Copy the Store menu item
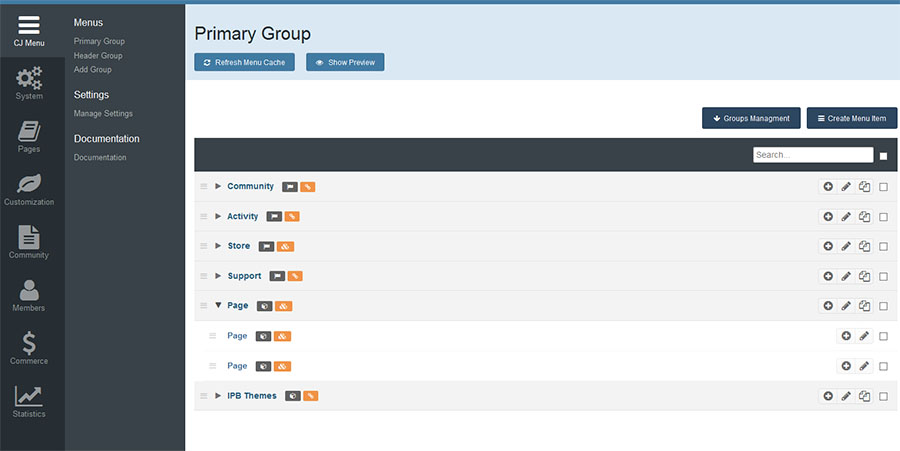The image size is (900, 451). (x=864, y=246)
